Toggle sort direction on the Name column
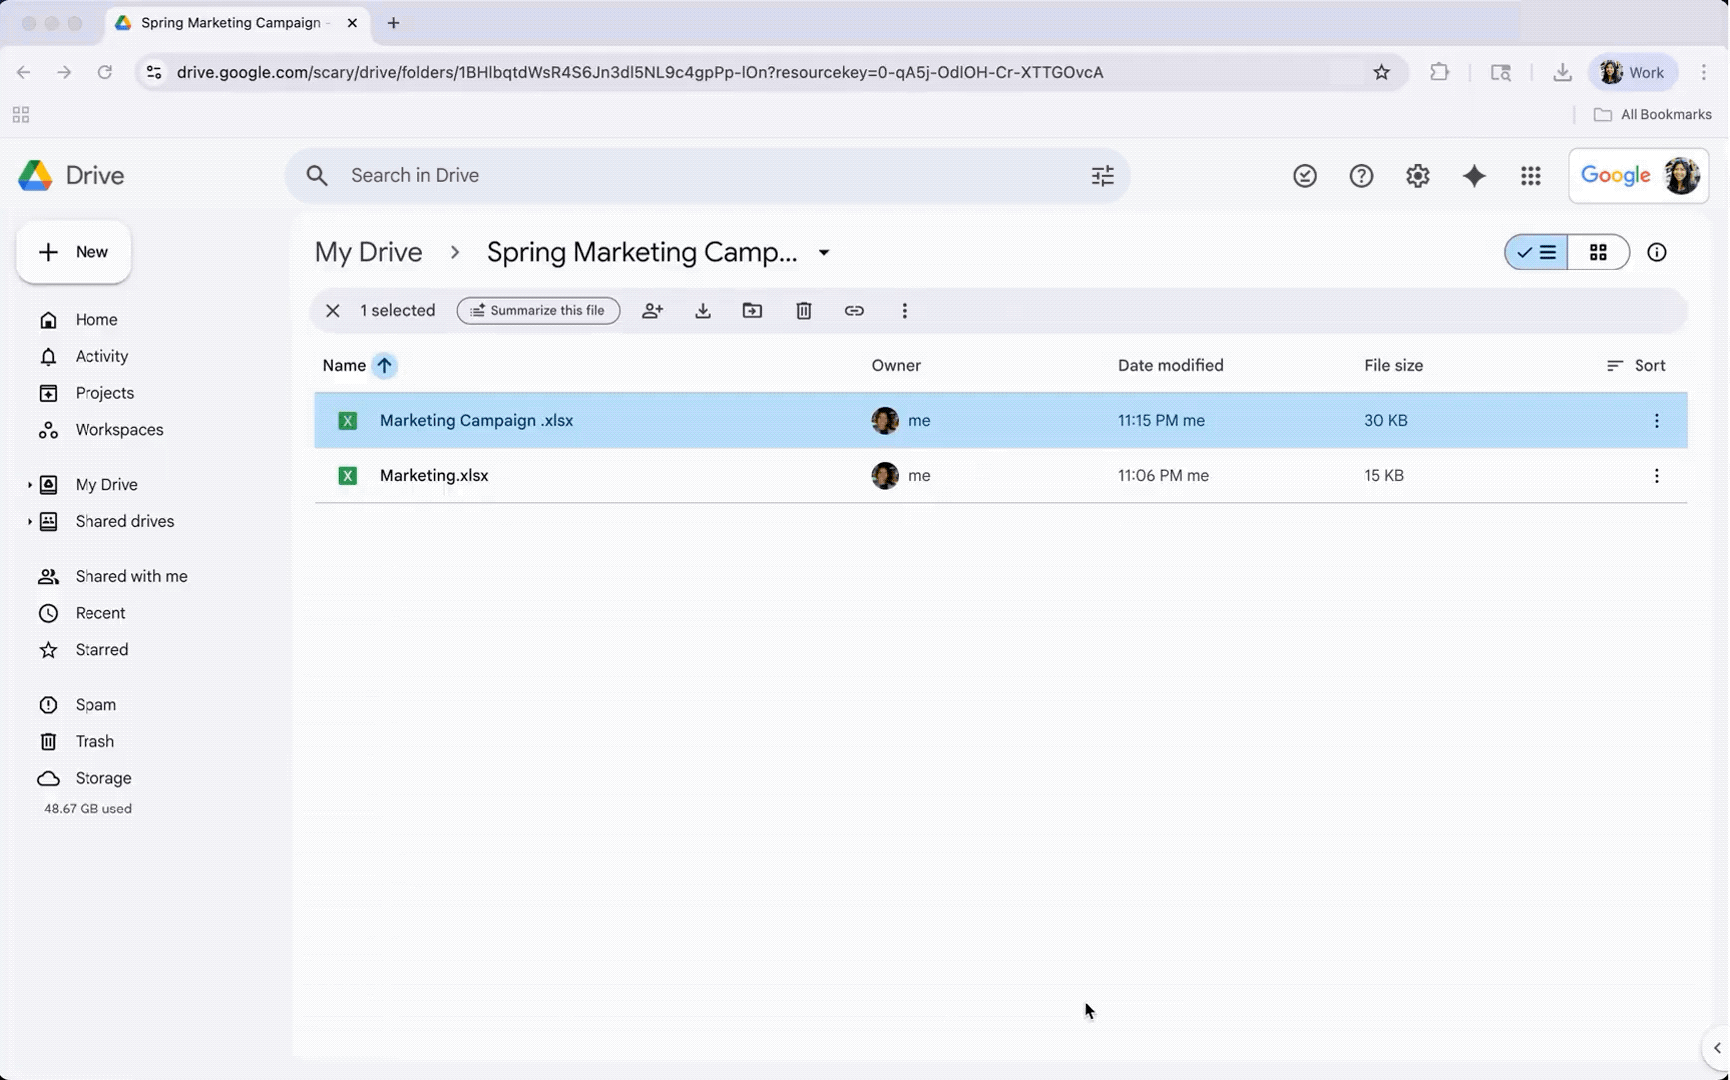 click(385, 365)
